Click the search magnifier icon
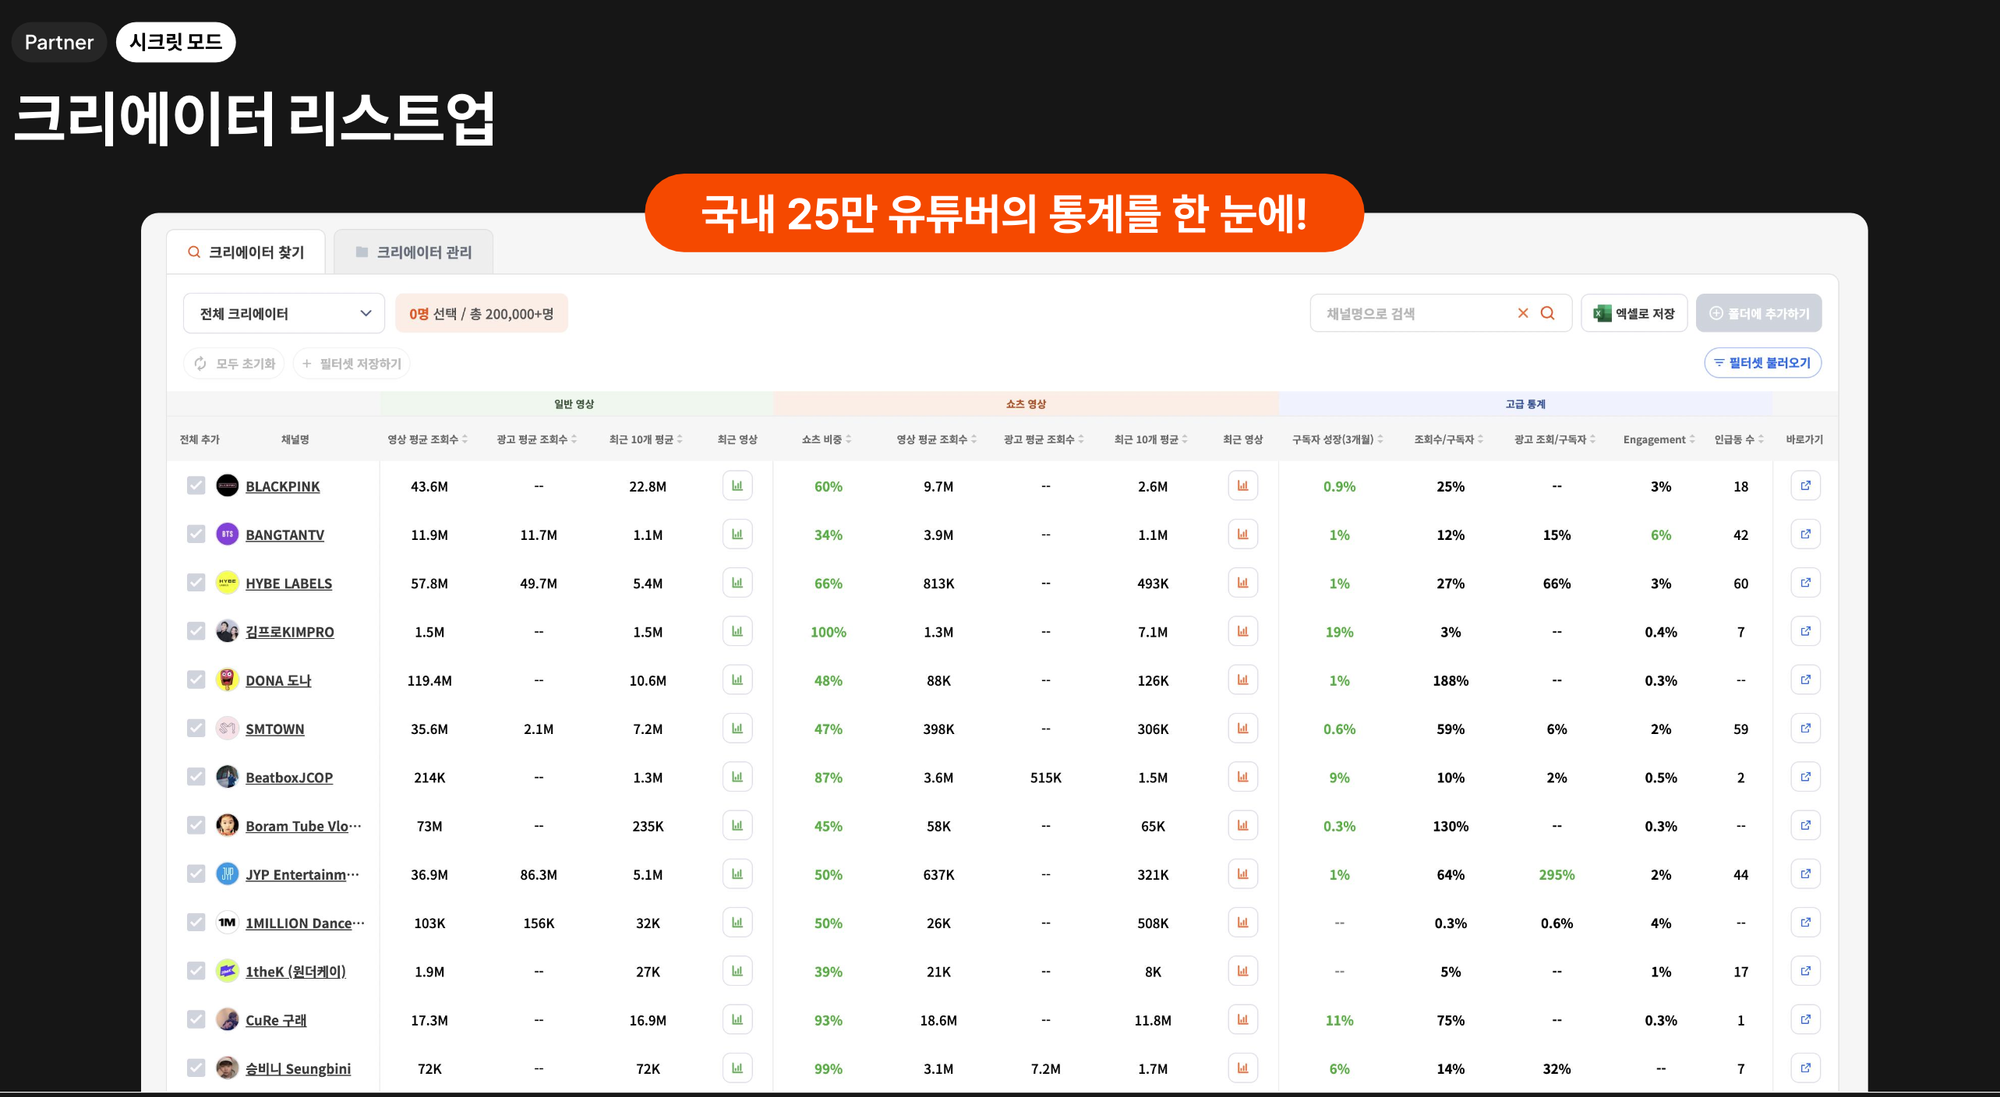Screen dimensions: 2000x1097 1547,312
